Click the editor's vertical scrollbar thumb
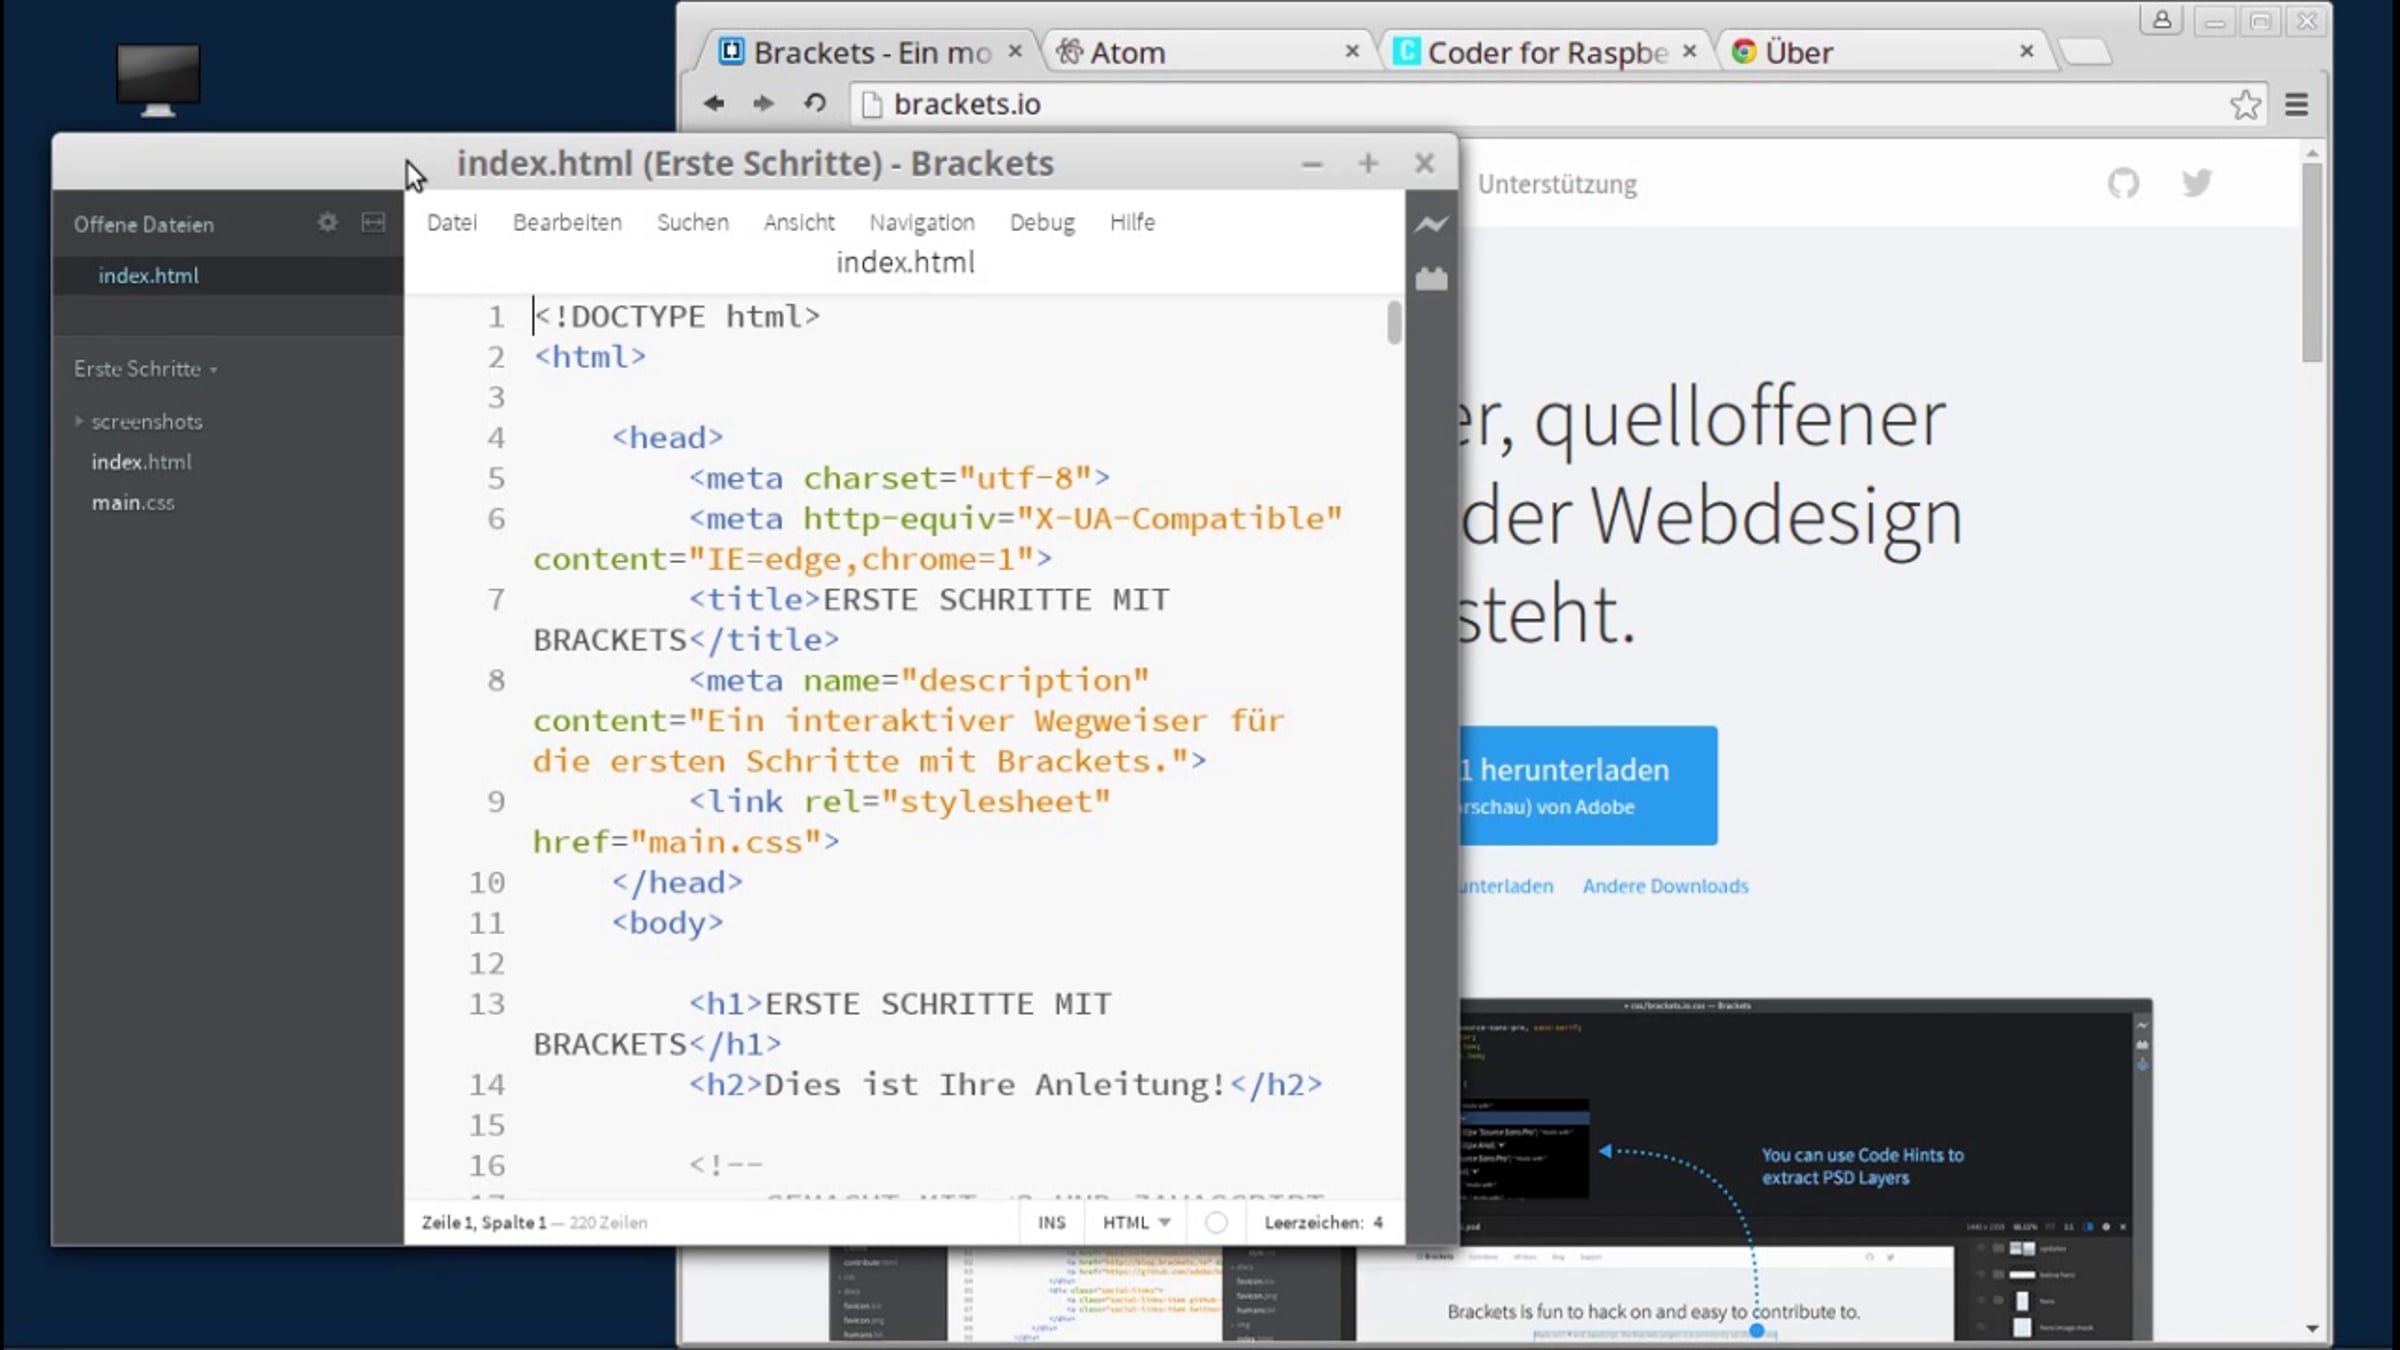This screenshot has height=1350, width=2400. pos(1394,323)
